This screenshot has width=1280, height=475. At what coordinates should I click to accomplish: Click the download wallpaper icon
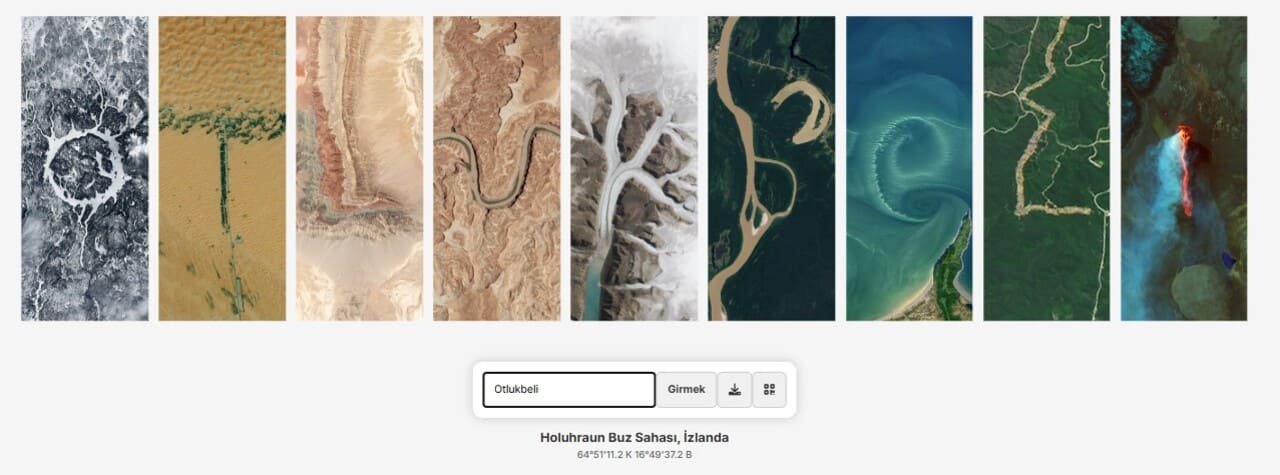[x=734, y=390]
